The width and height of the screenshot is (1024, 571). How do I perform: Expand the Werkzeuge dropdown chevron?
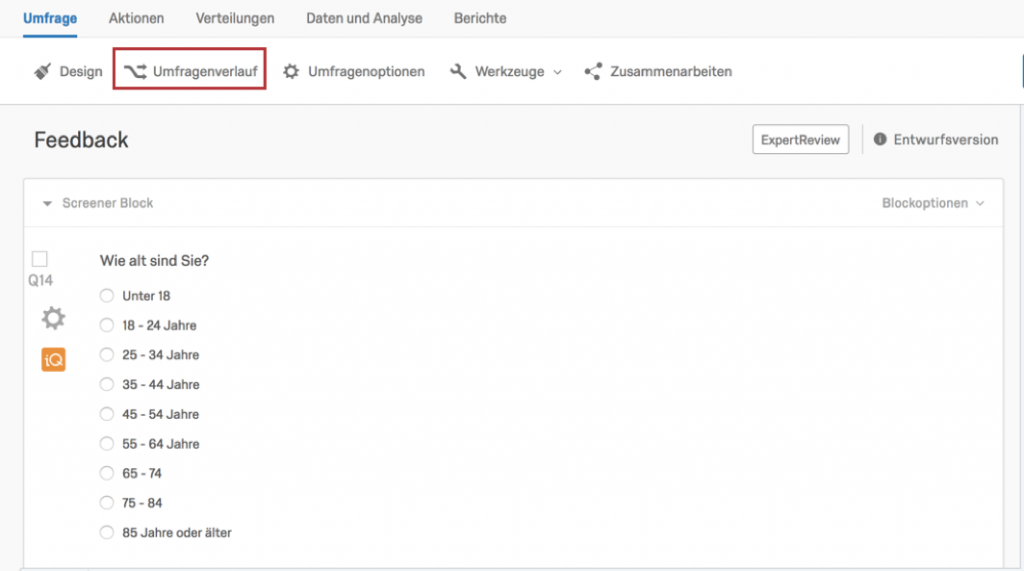557,73
